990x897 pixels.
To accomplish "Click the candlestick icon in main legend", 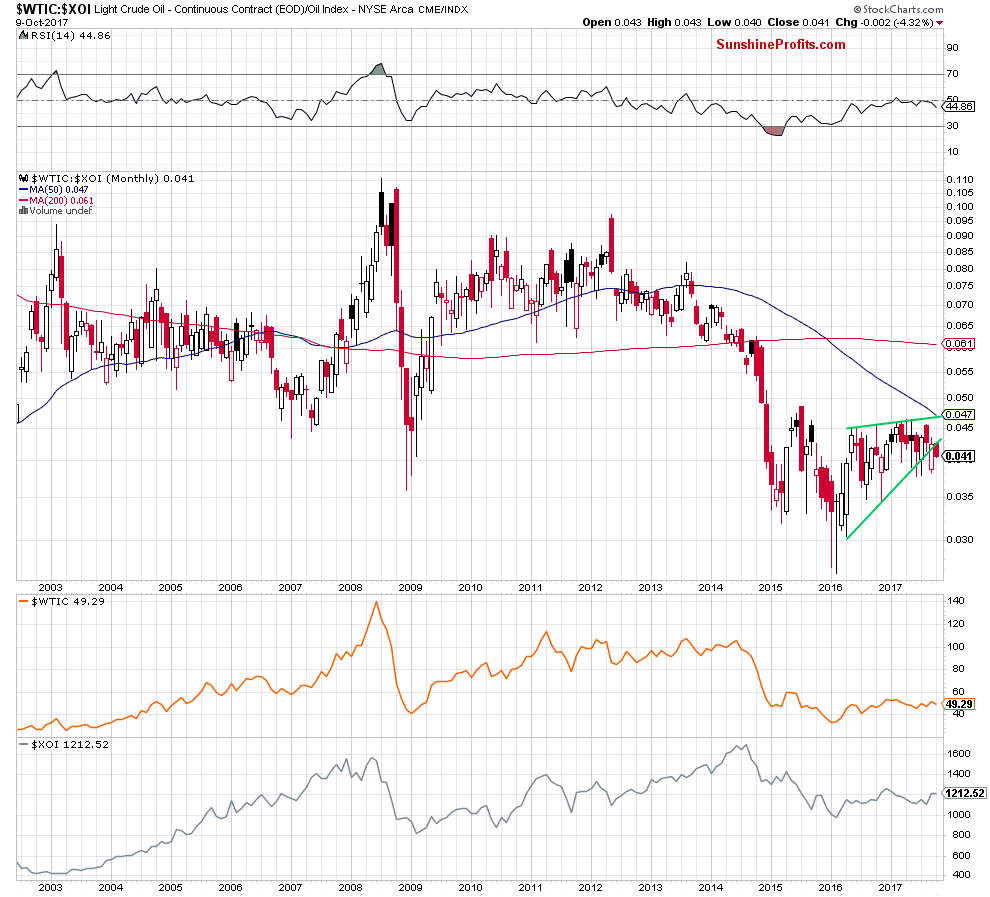I will click(x=24, y=179).
